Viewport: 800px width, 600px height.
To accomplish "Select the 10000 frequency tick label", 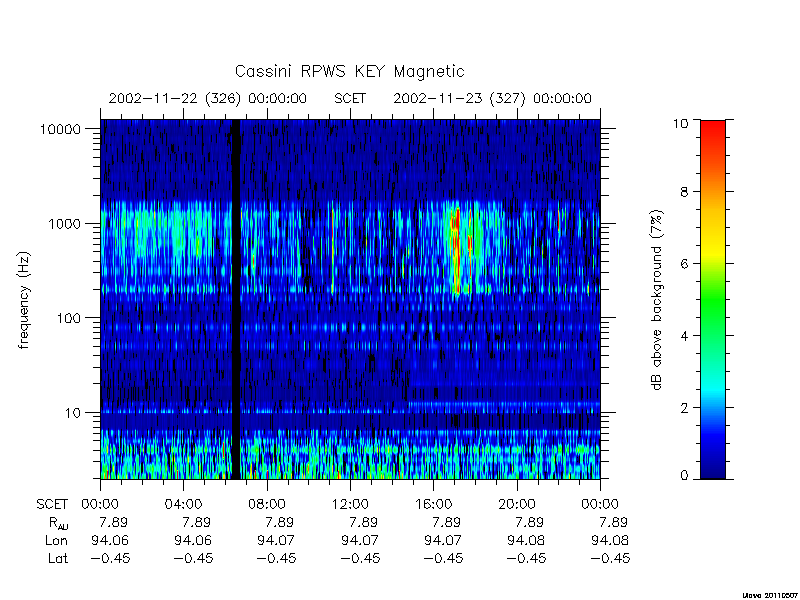I will [60, 129].
